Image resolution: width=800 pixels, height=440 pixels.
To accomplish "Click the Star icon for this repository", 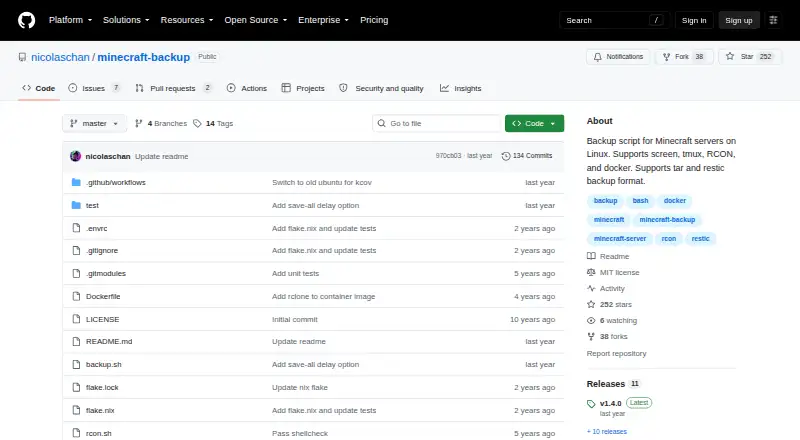I will coord(730,57).
